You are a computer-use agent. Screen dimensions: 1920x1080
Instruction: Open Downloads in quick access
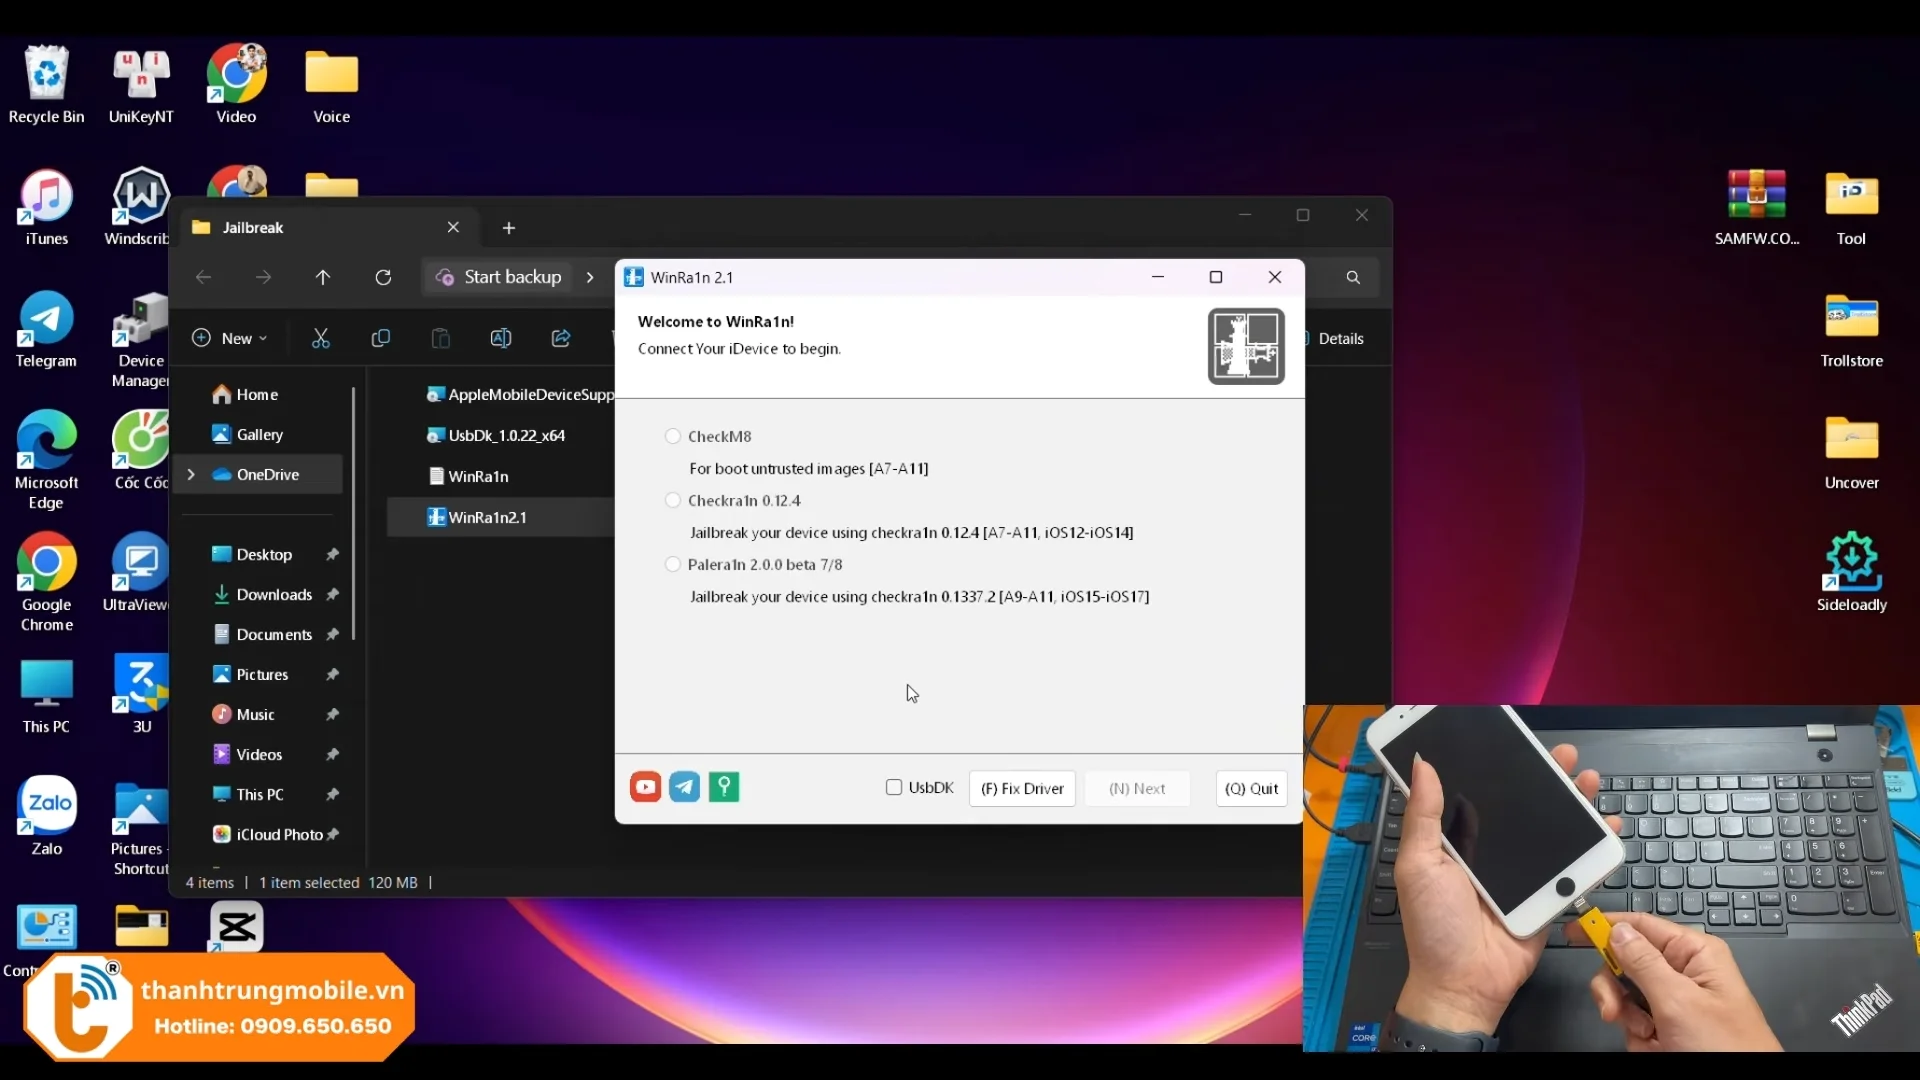click(x=264, y=595)
